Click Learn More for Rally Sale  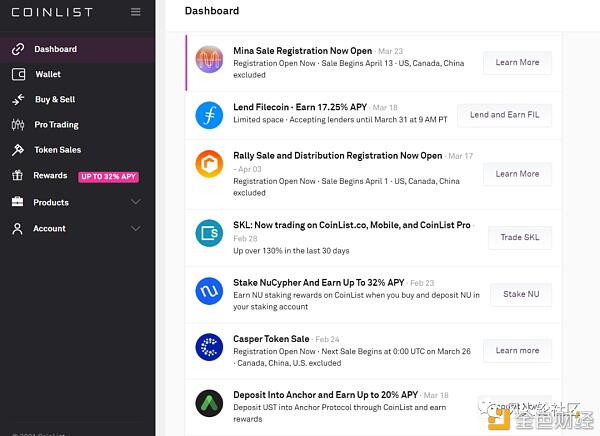pos(517,174)
